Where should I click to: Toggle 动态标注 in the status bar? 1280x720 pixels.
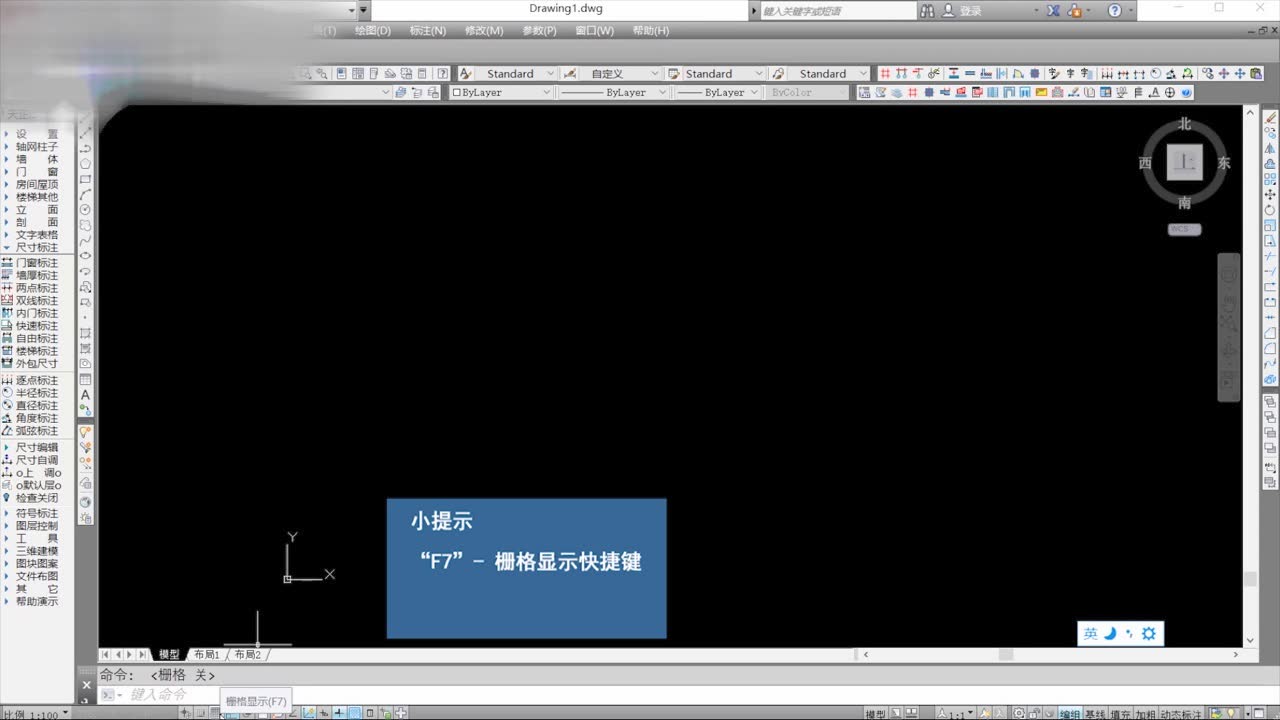click(x=1181, y=714)
